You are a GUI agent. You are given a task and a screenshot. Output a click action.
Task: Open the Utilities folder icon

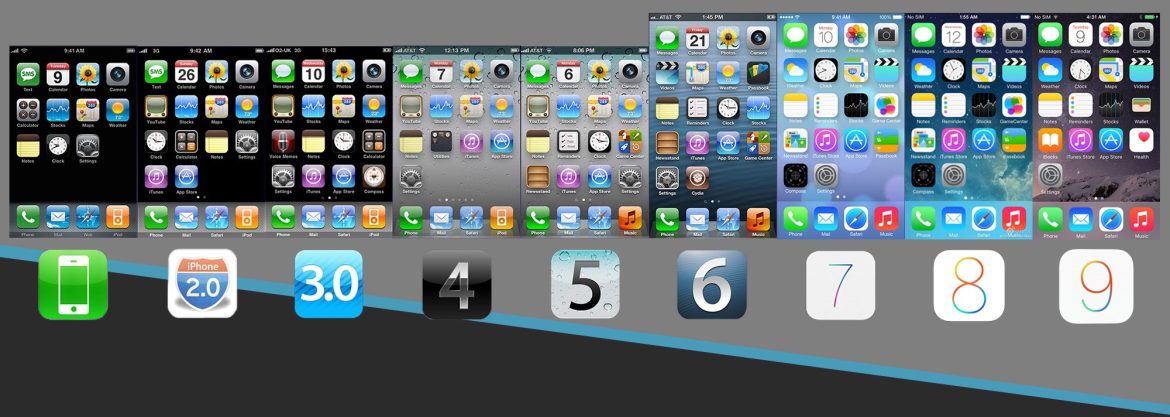point(441,141)
